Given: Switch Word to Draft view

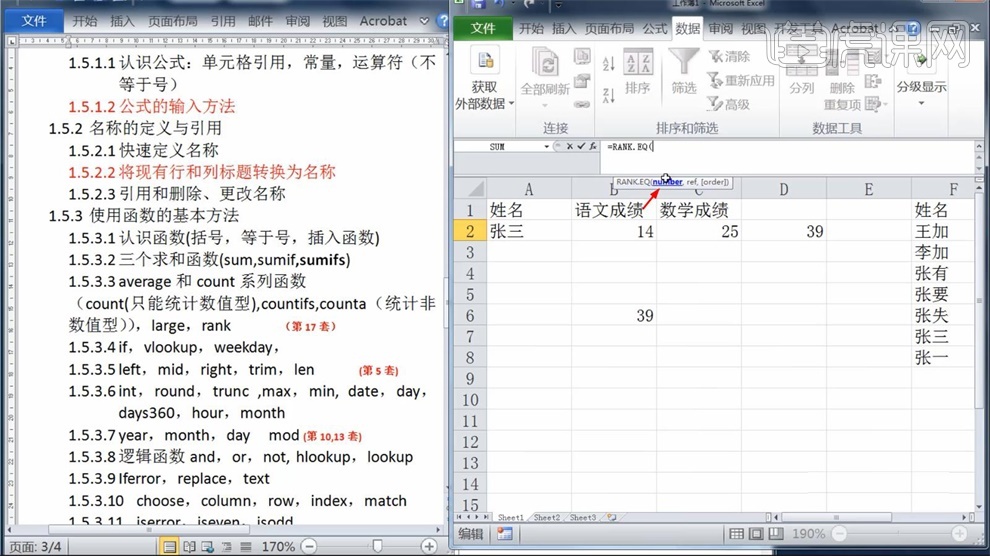Looking at the screenshot, I should [246, 547].
